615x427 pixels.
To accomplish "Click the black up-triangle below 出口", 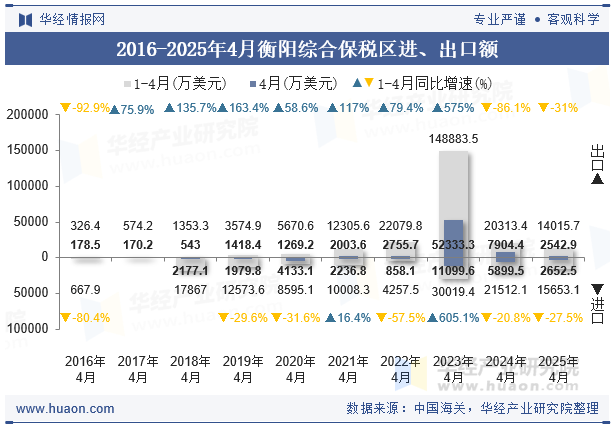I will coord(598,180).
